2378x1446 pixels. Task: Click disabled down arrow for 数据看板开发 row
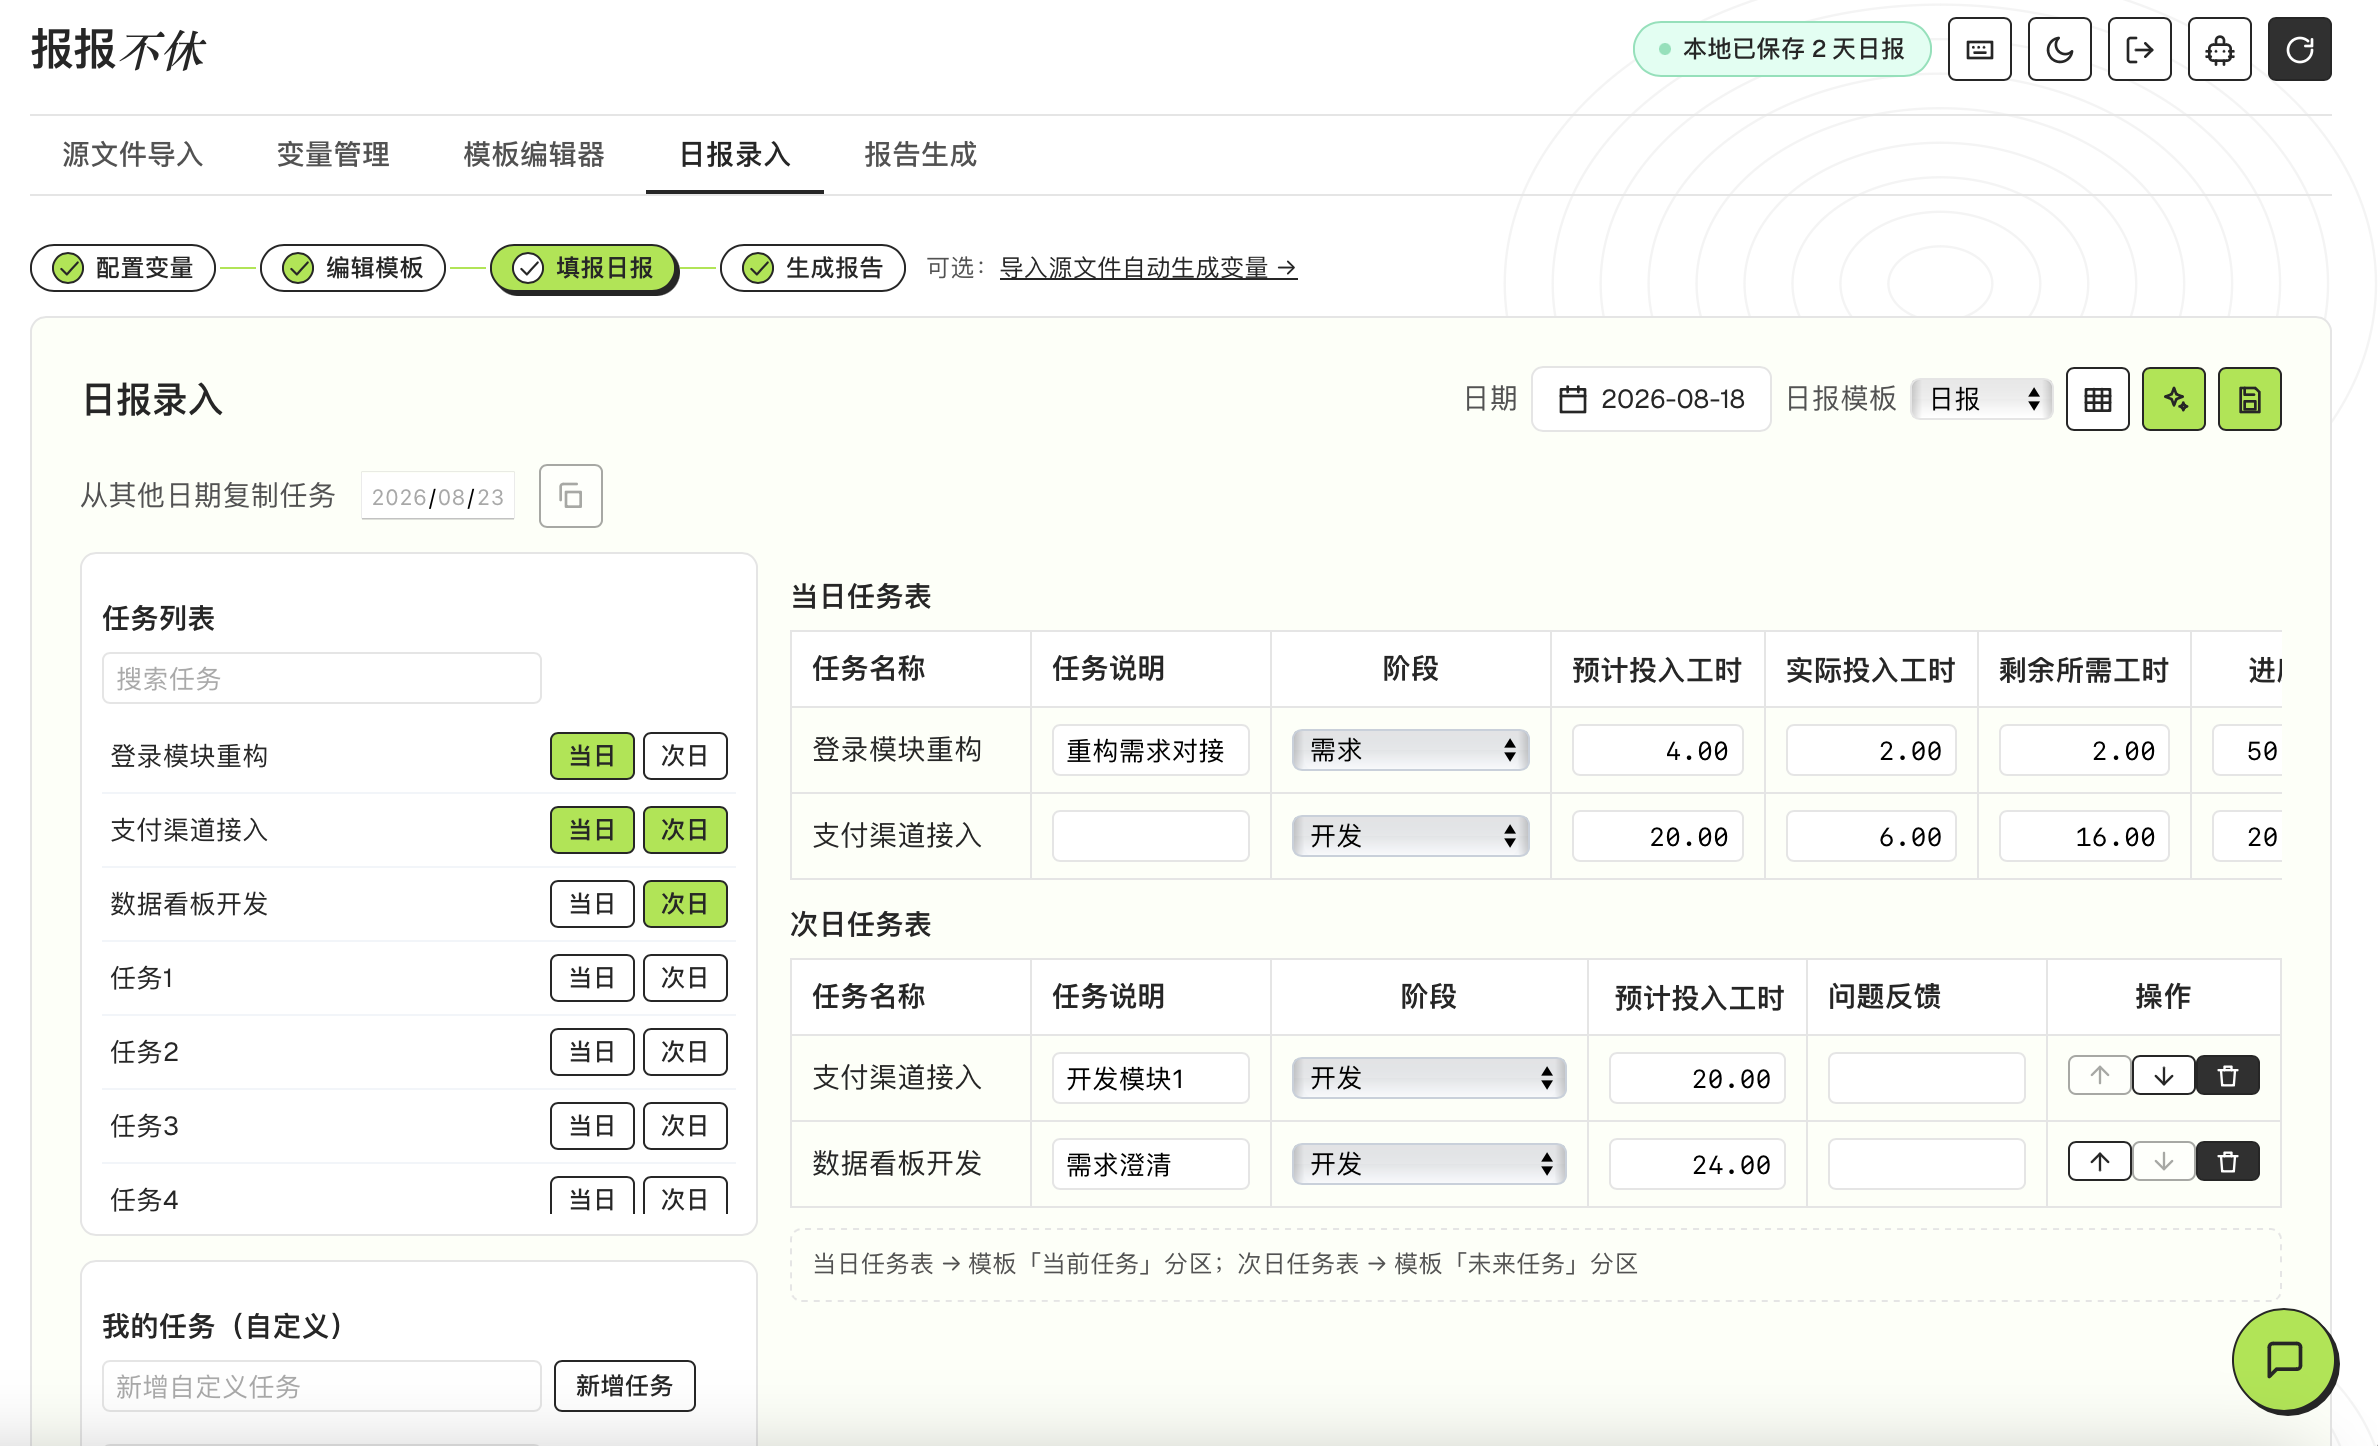click(x=2163, y=1162)
